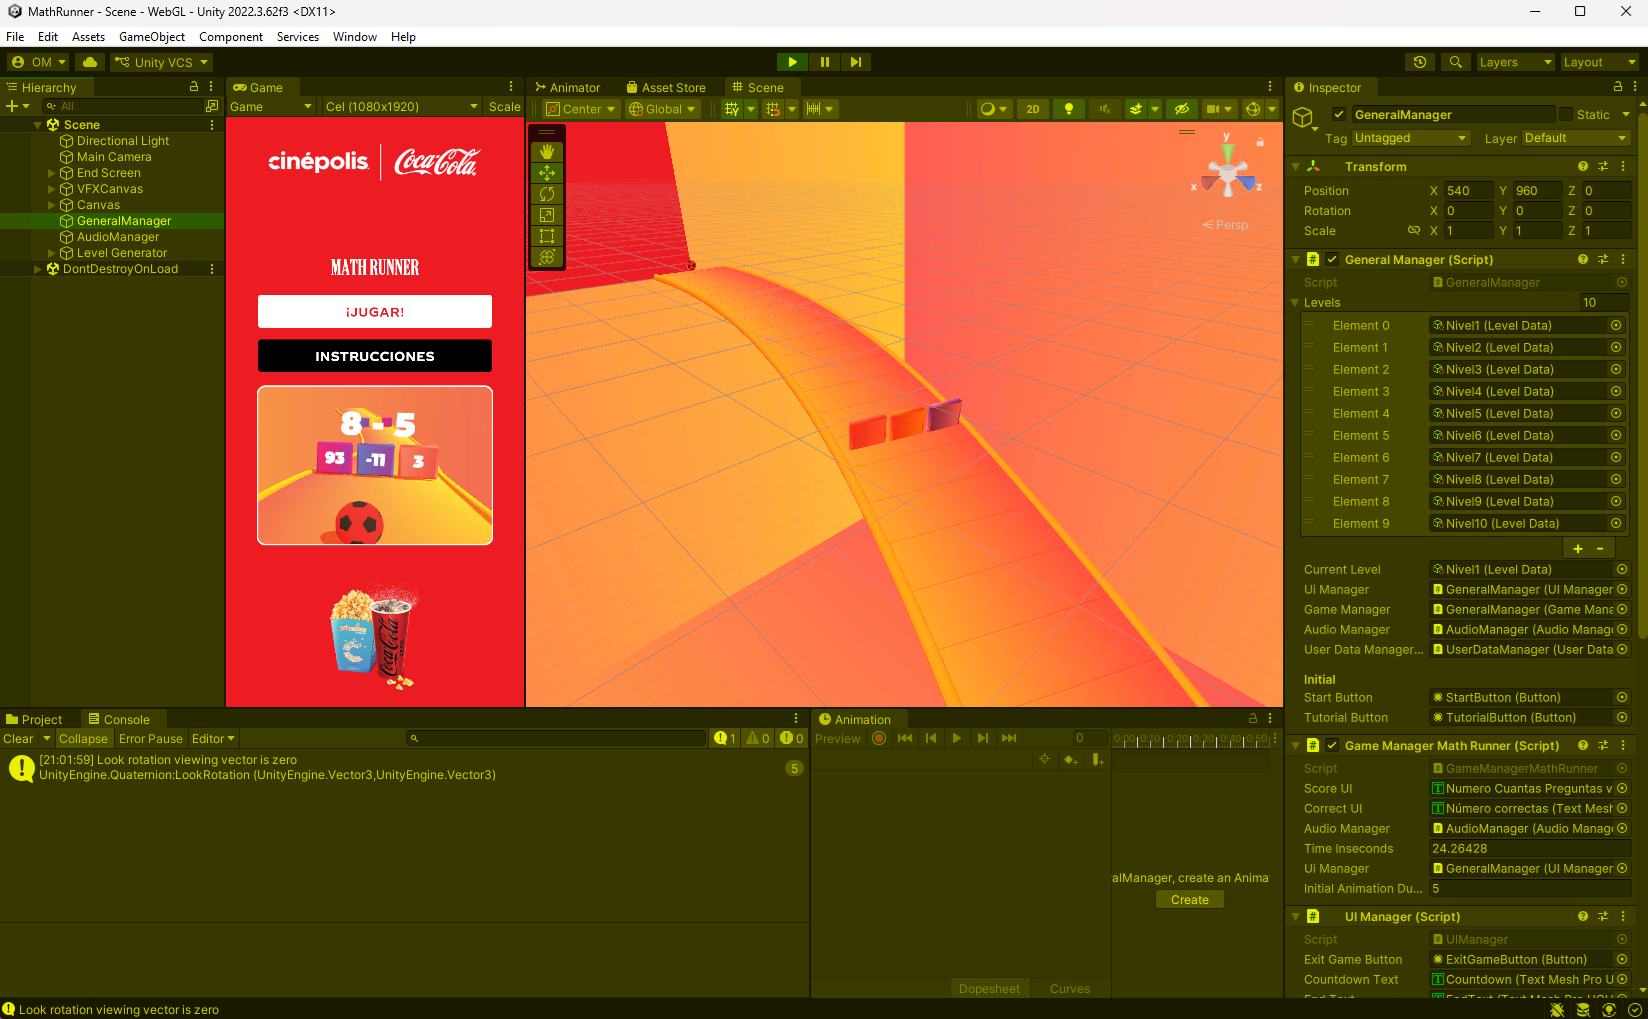Toggle Scene audio mute icon
The image size is (1648, 1019).
pyautogui.click(x=1105, y=109)
